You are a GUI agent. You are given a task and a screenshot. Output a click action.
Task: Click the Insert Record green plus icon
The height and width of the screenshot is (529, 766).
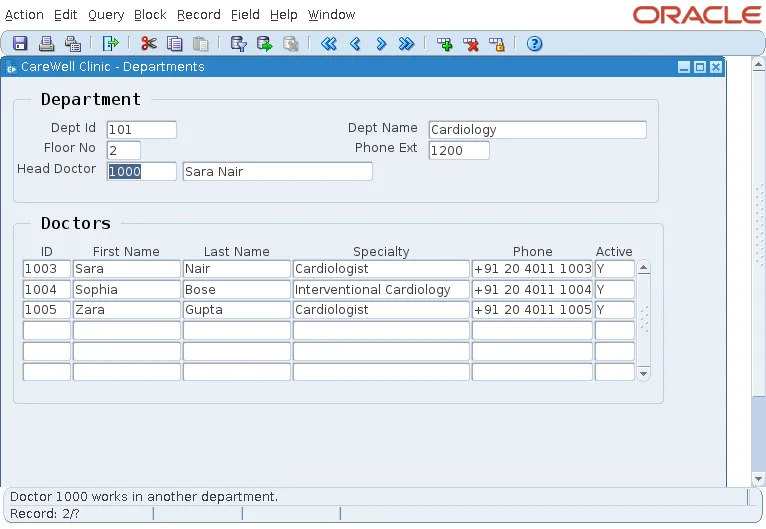pos(445,43)
